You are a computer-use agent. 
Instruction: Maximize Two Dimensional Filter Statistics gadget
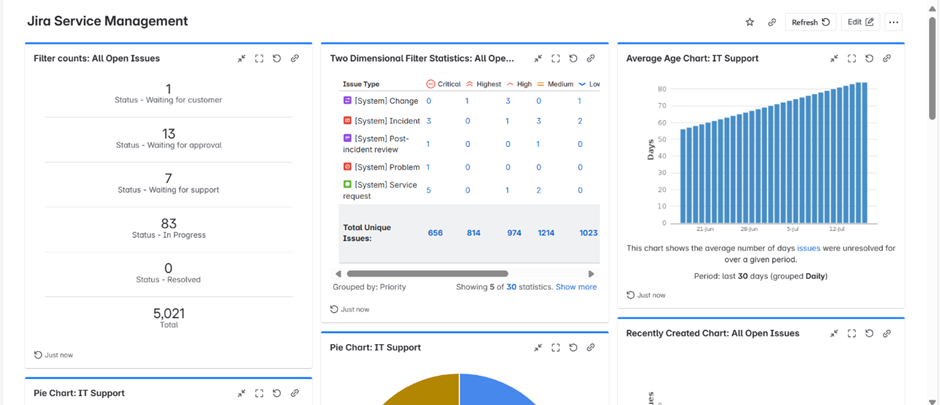click(x=556, y=58)
